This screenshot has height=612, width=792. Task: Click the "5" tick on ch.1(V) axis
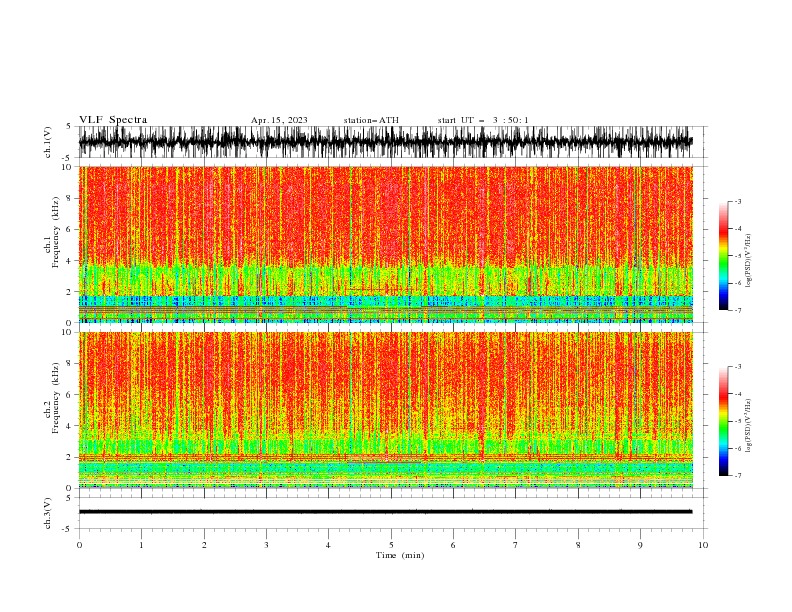tap(69, 126)
